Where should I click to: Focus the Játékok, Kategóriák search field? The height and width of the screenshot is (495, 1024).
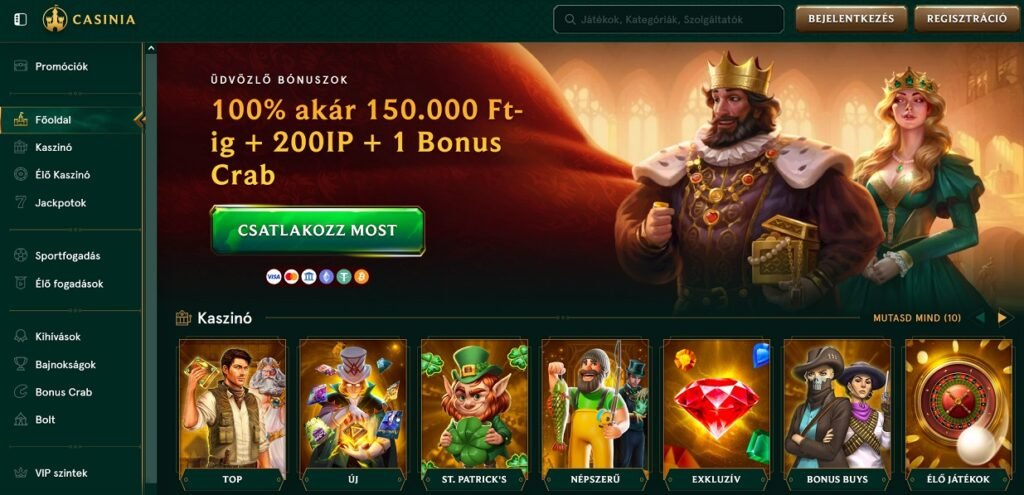pyautogui.click(x=668, y=20)
